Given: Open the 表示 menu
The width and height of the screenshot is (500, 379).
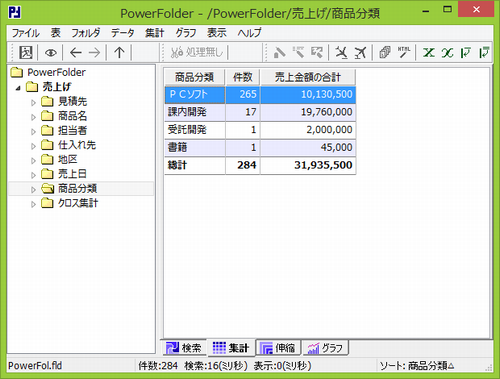Looking at the screenshot, I should (217, 33).
